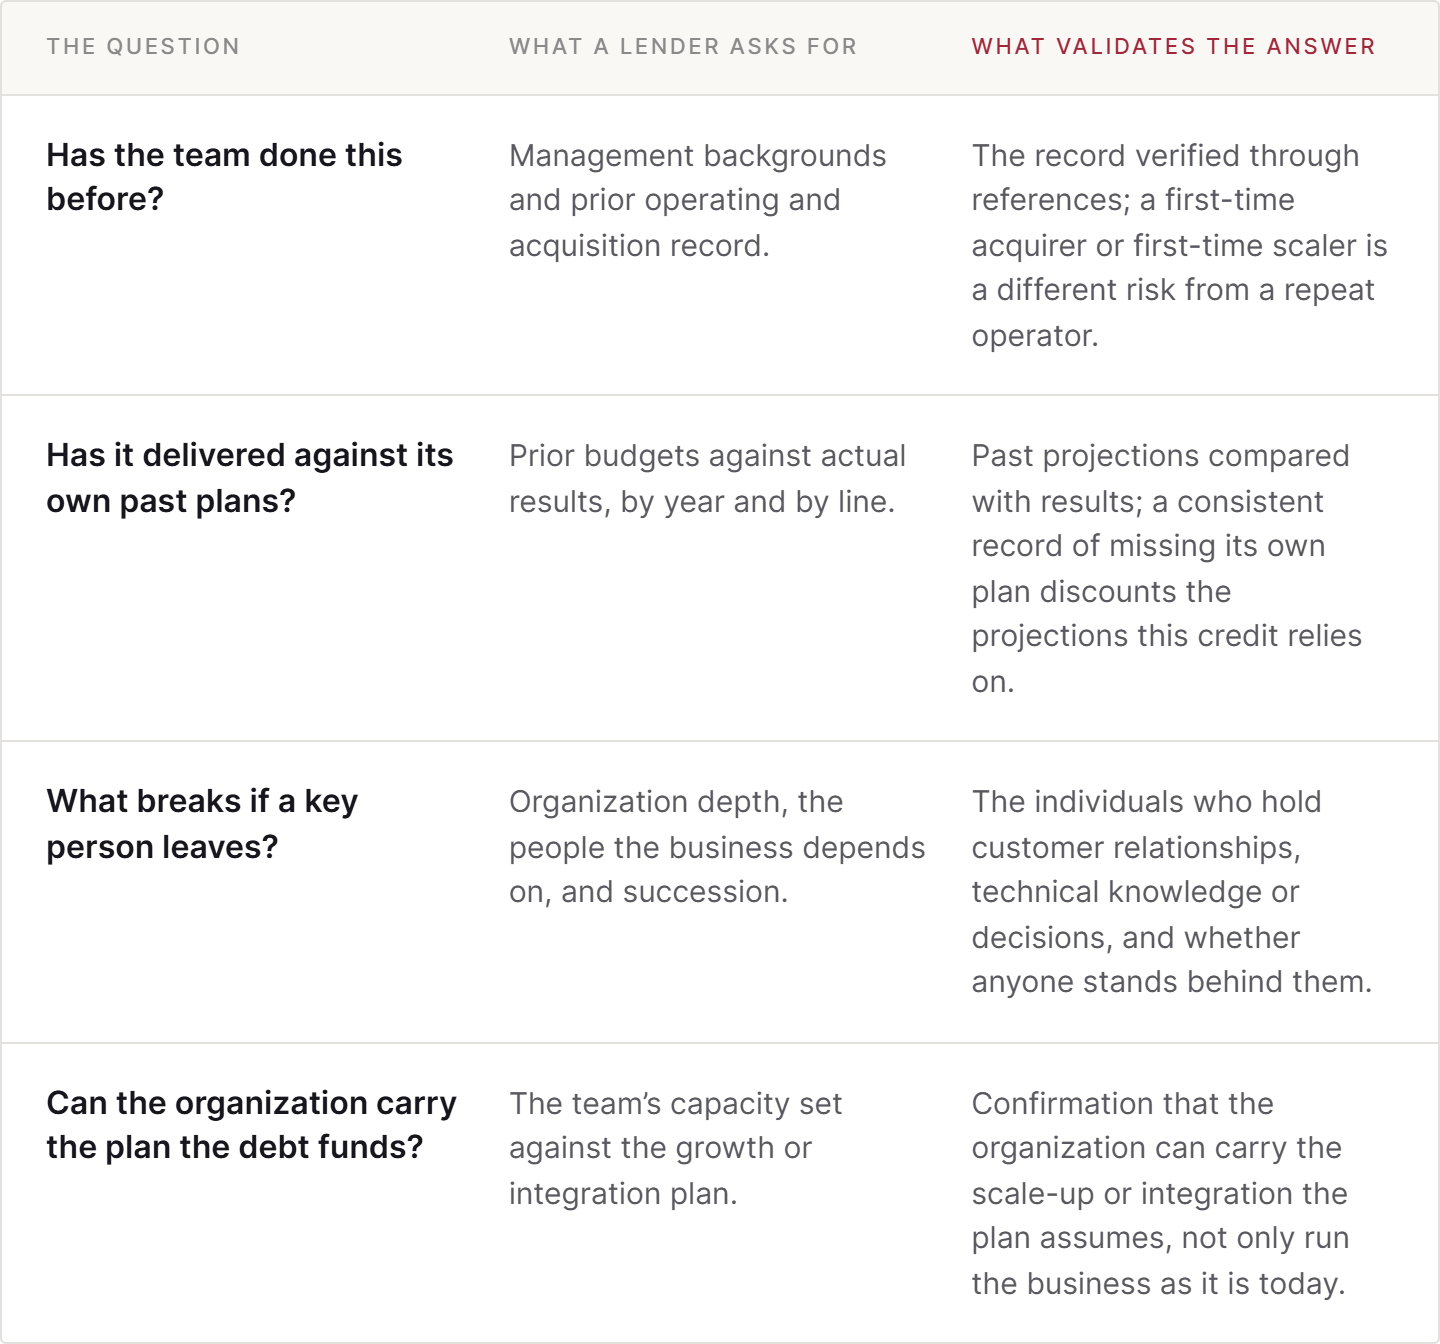
Task: Click 'Prior budgets against actual results' cell
Action: pos(707,478)
